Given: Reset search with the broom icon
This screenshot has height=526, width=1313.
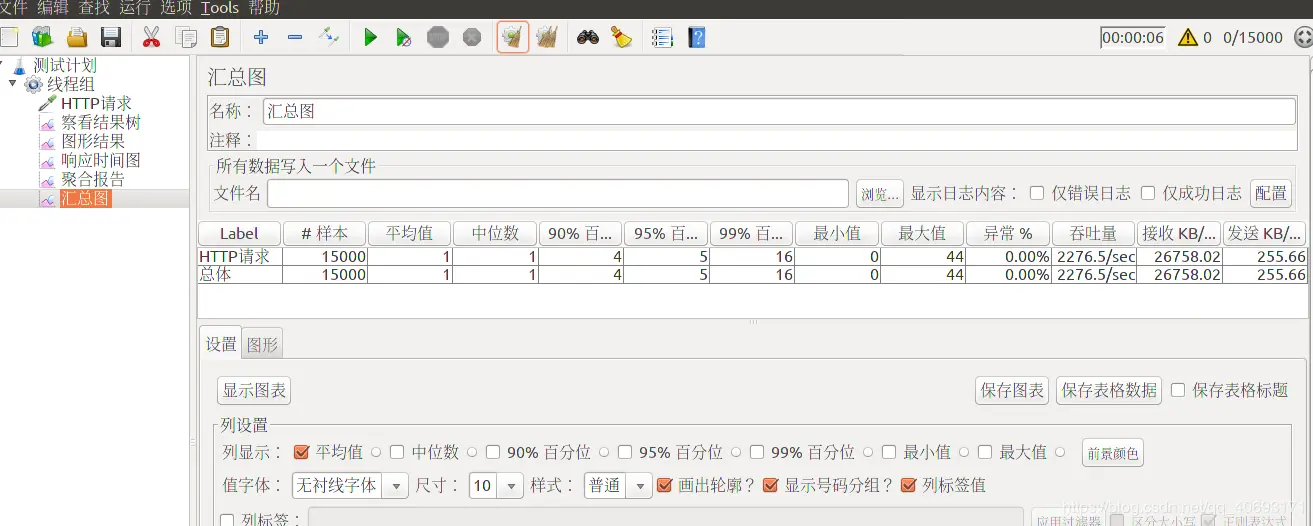Looking at the screenshot, I should (x=621, y=38).
